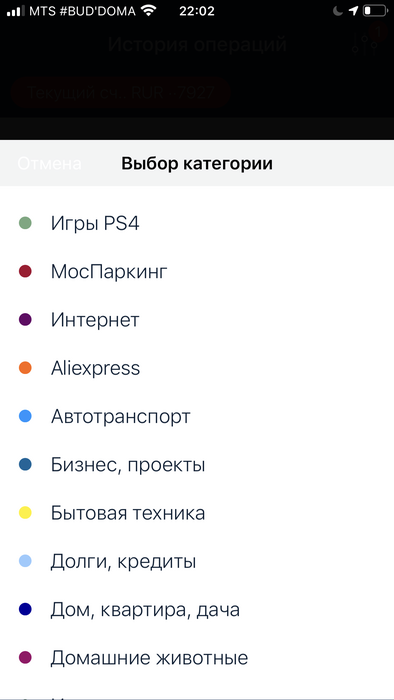The width and height of the screenshot is (394, 700).
Task: Open the Текущий сч. RUR account filter chip
Action: point(121,93)
